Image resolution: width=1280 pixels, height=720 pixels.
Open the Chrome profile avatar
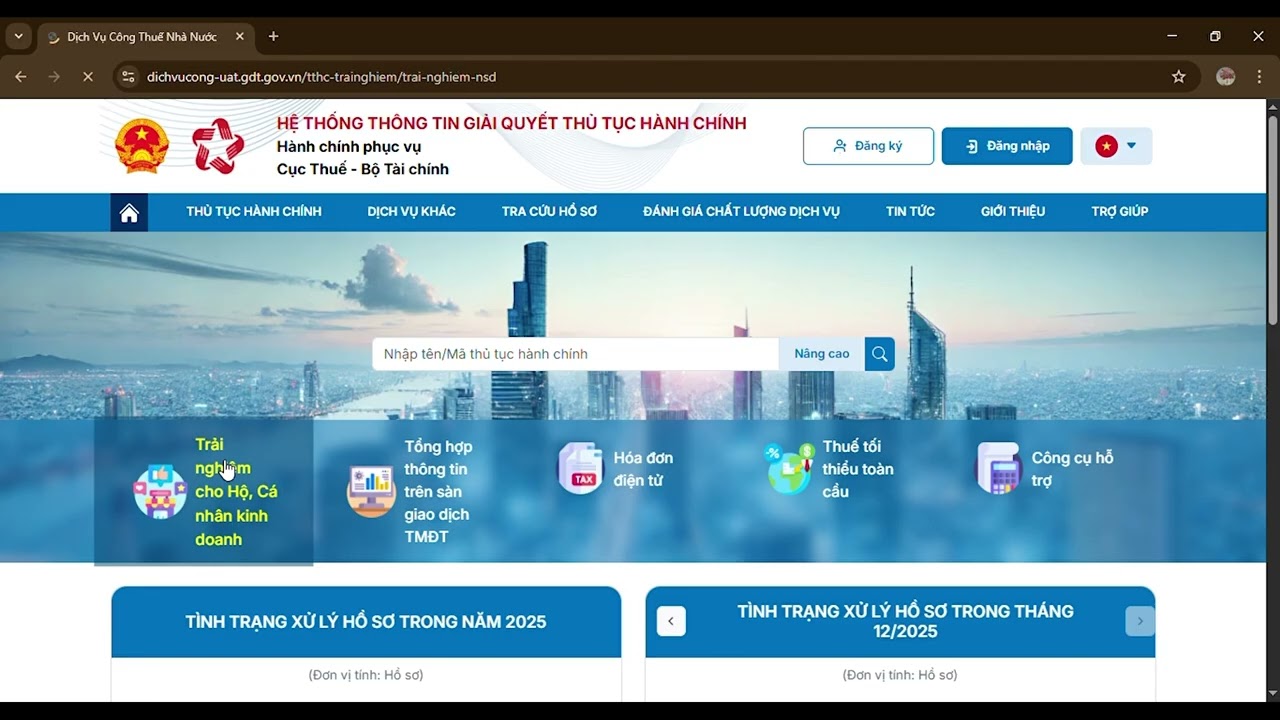1226,77
